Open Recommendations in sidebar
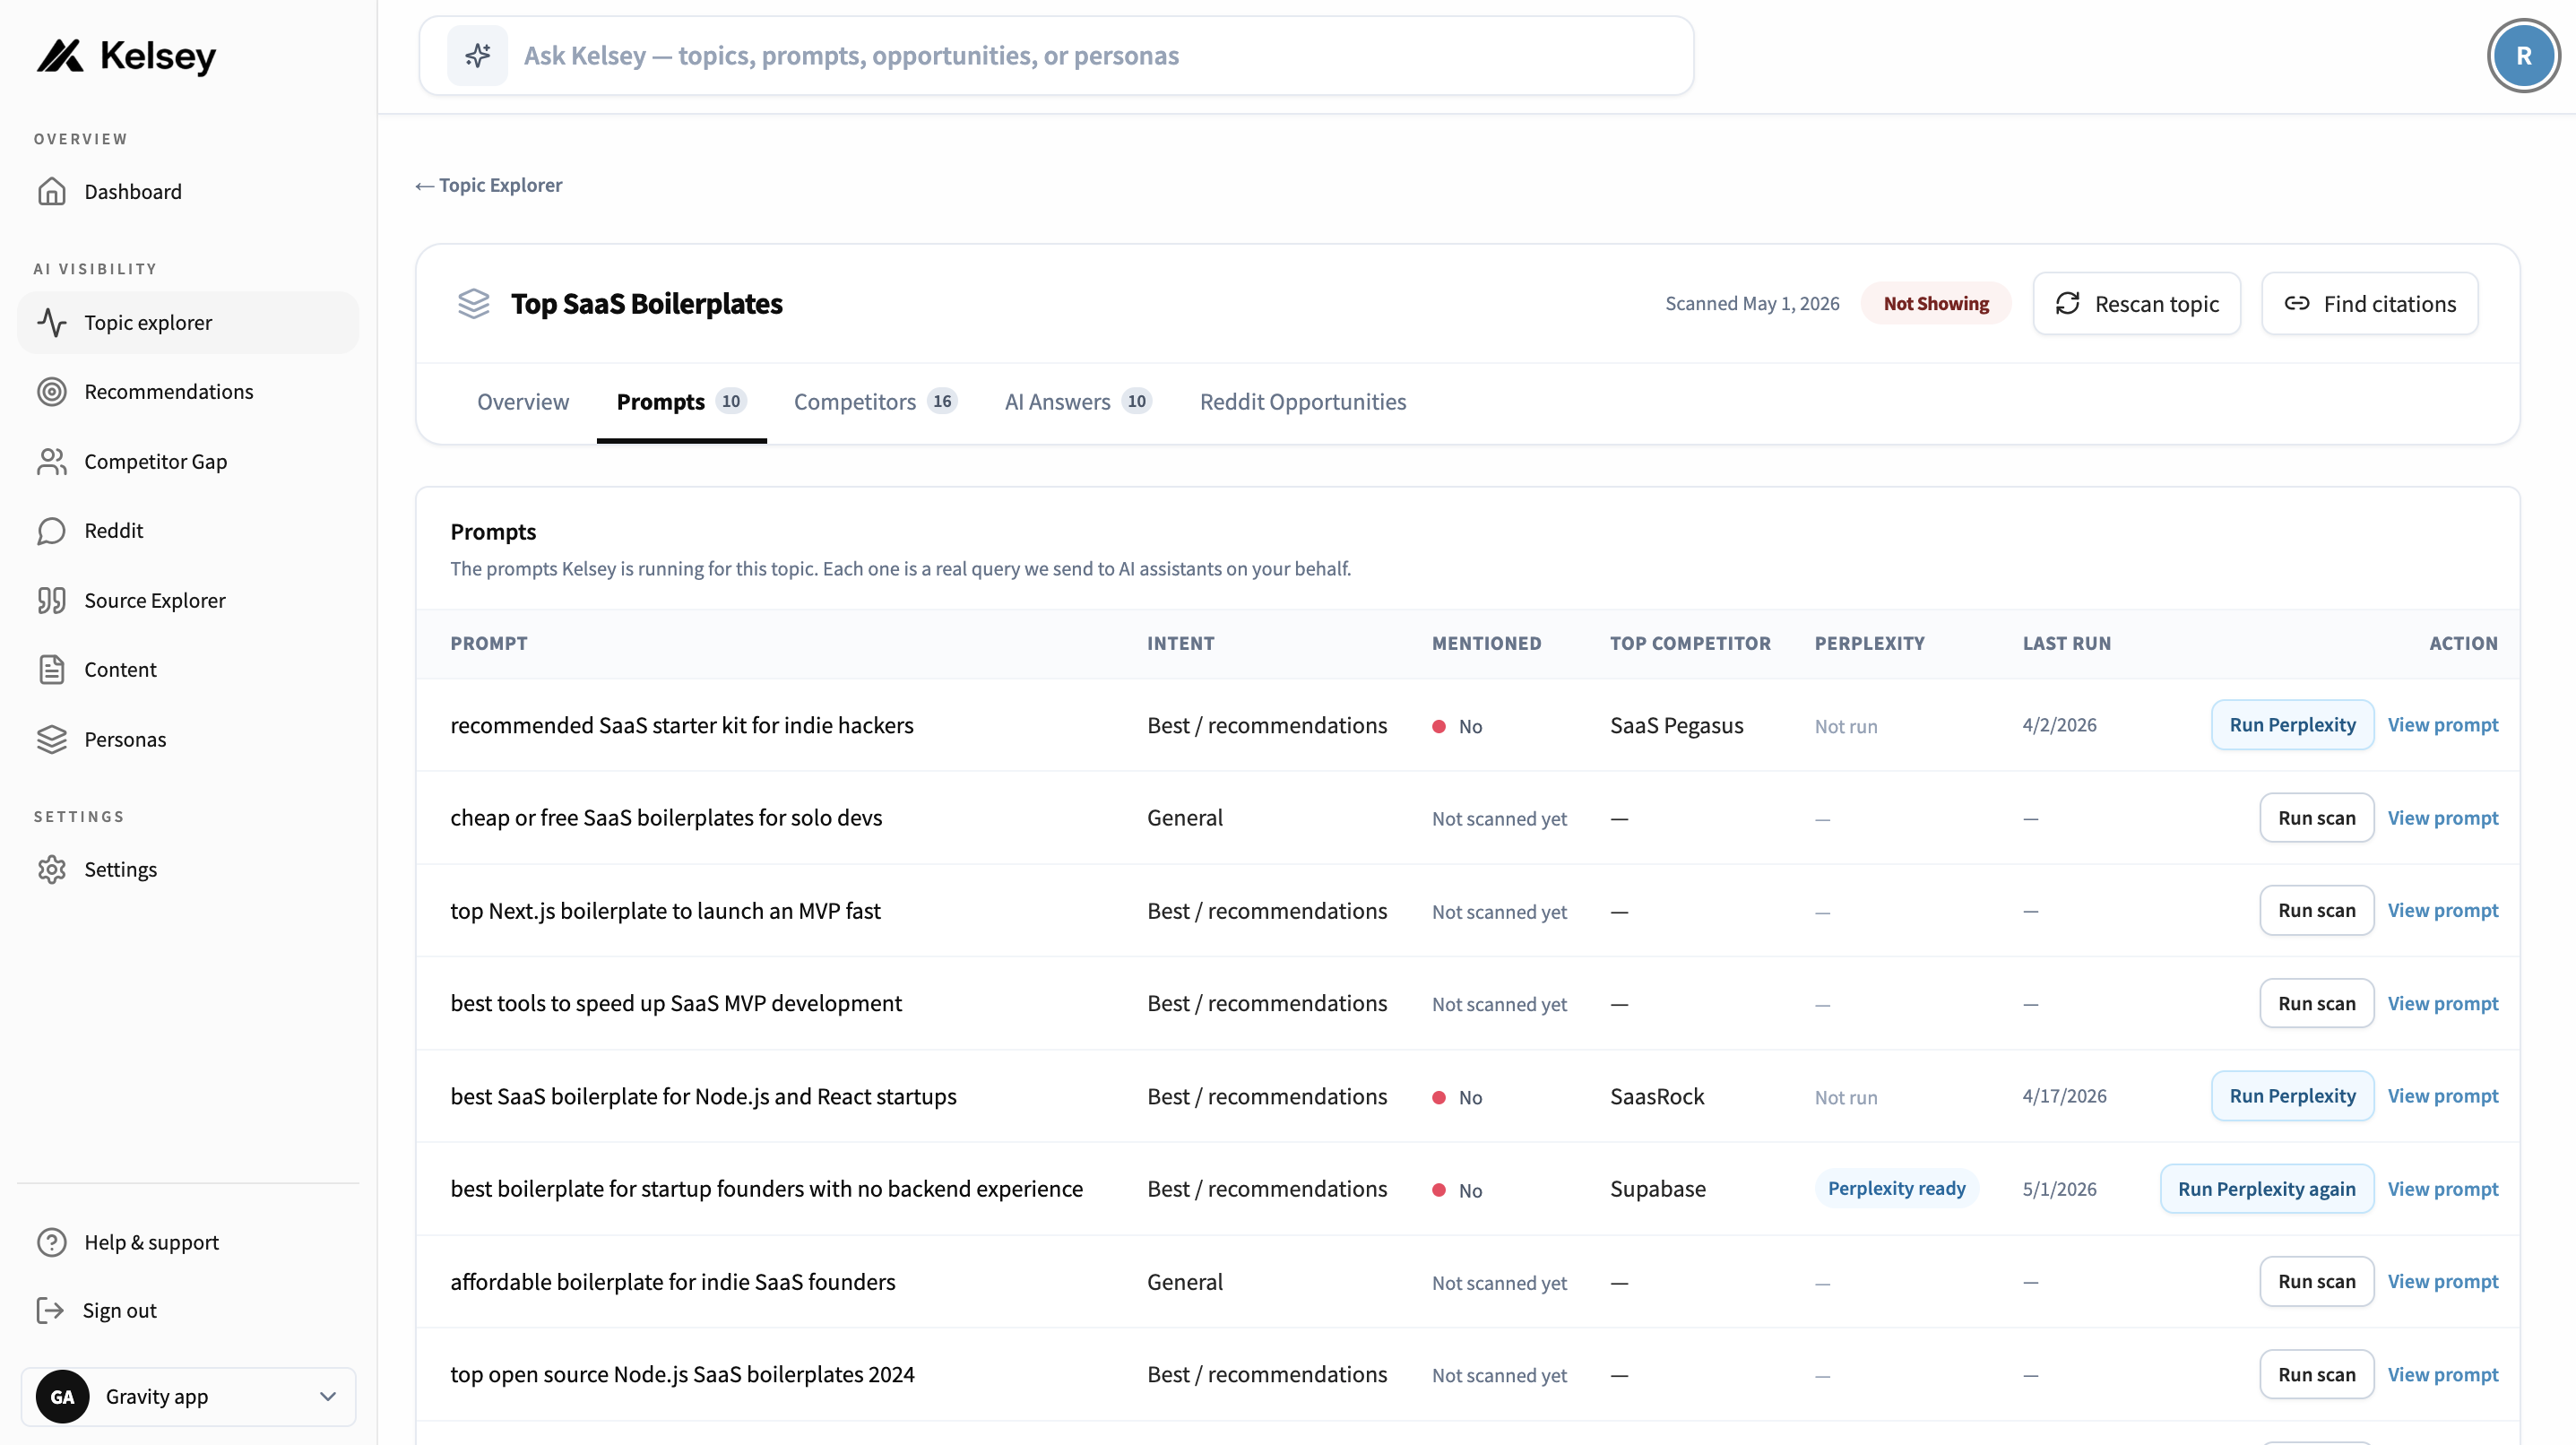Viewport: 2576px width, 1445px height. click(188, 391)
